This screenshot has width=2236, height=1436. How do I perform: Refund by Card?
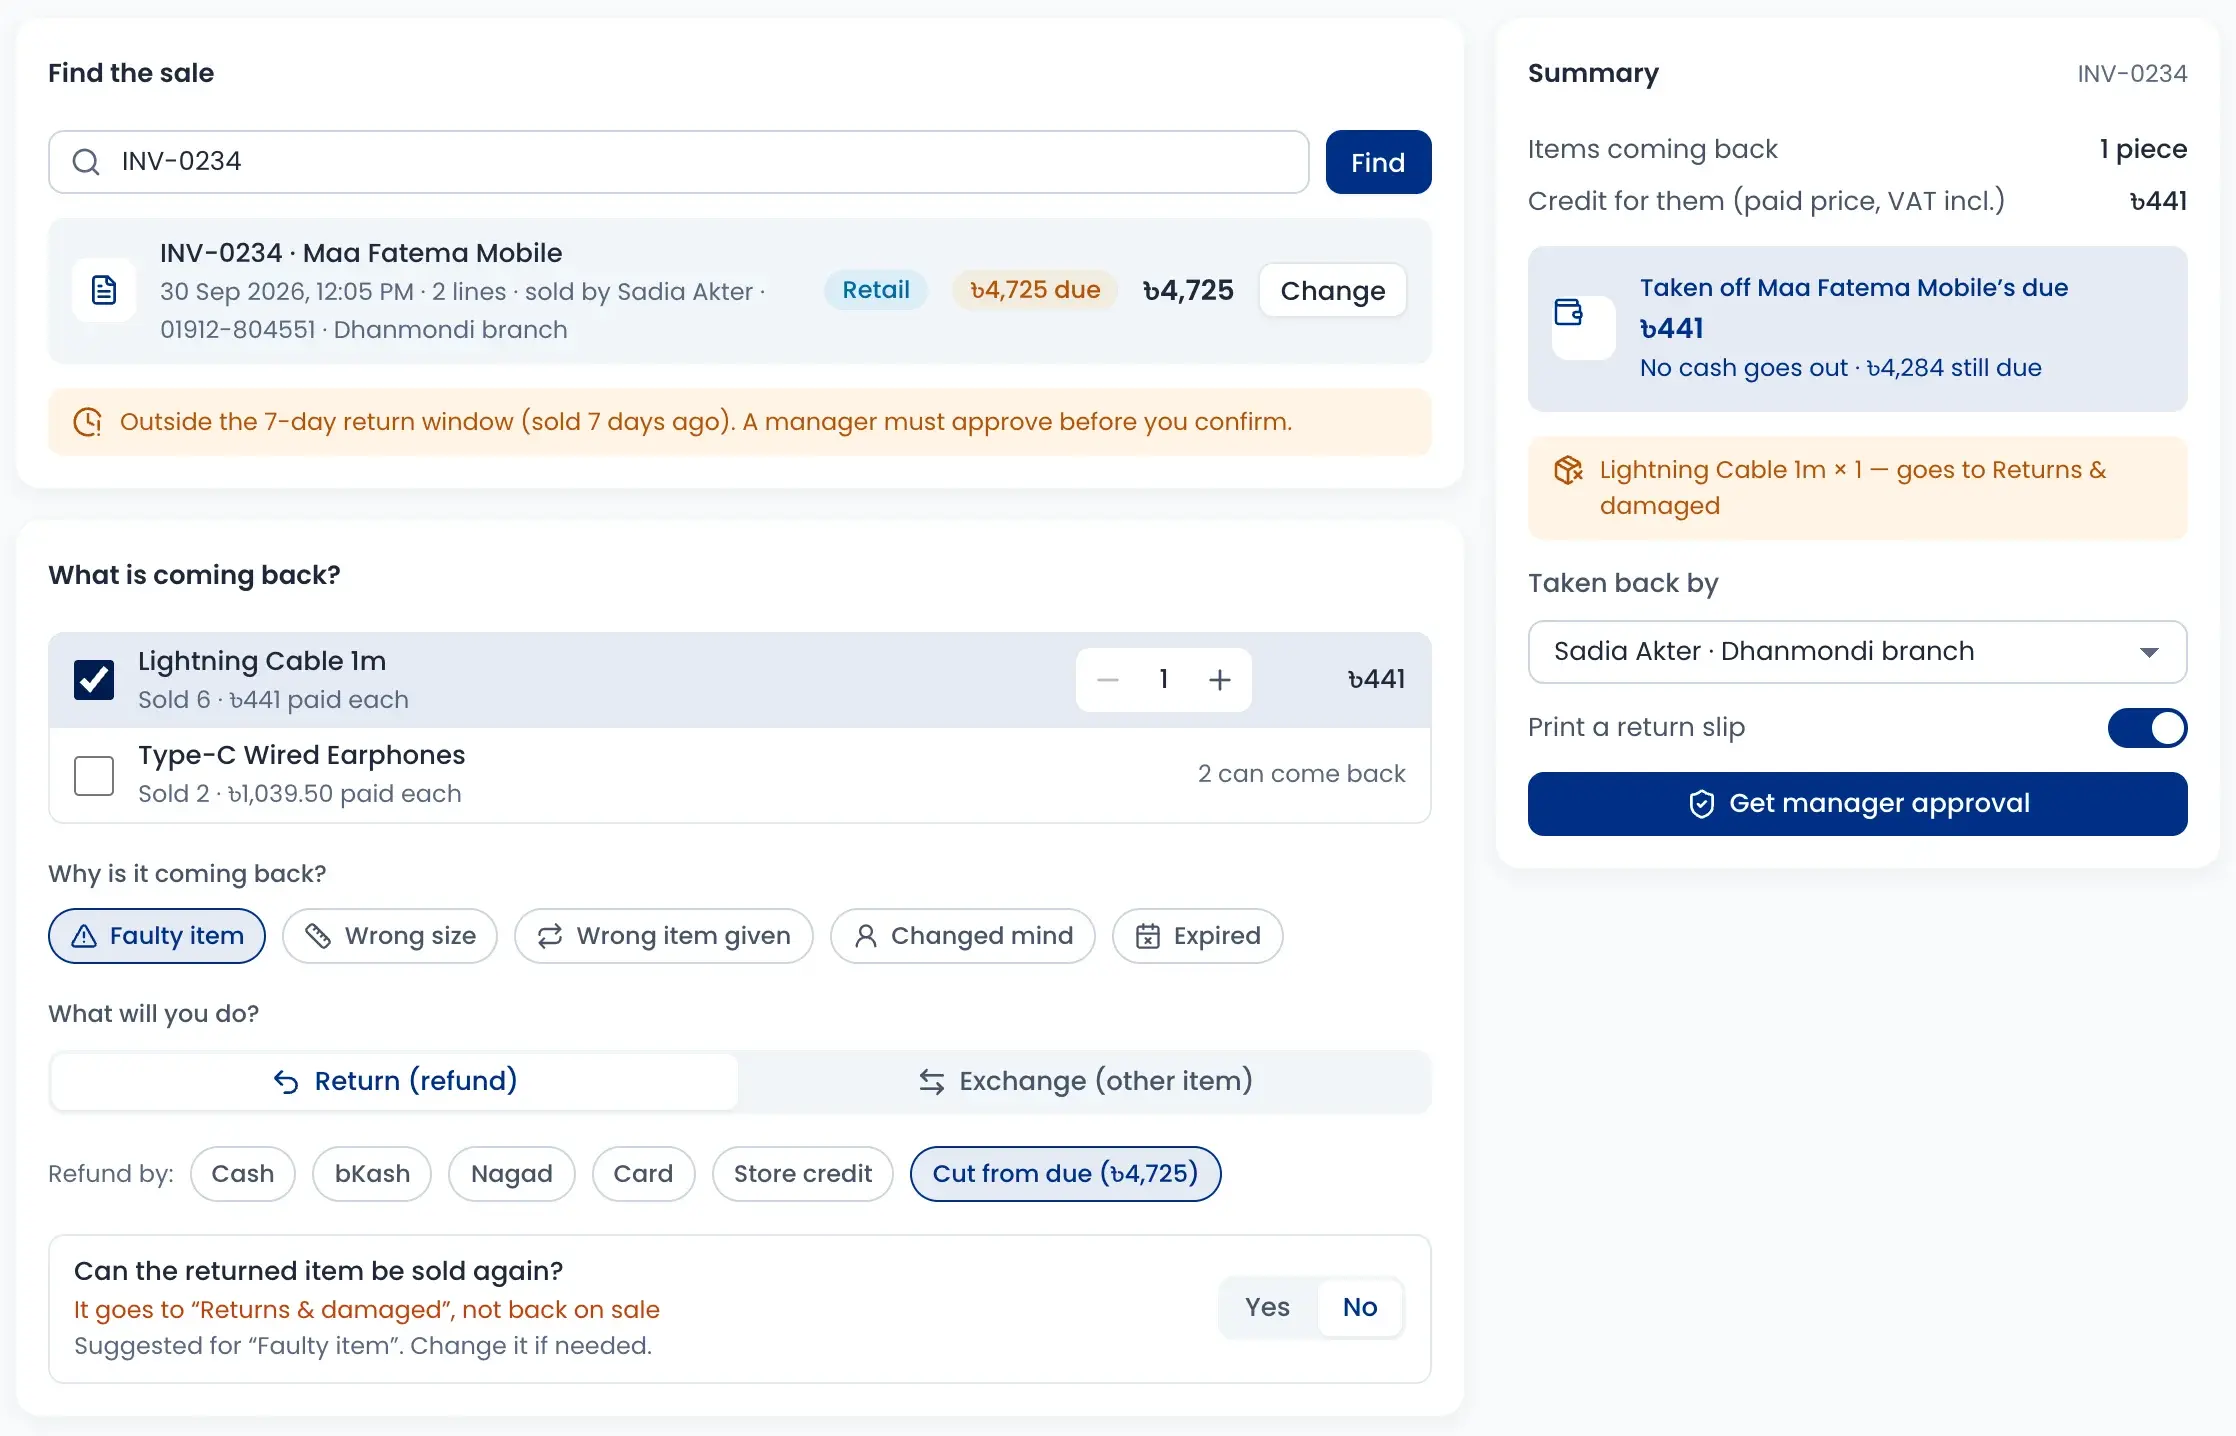(643, 1174)
